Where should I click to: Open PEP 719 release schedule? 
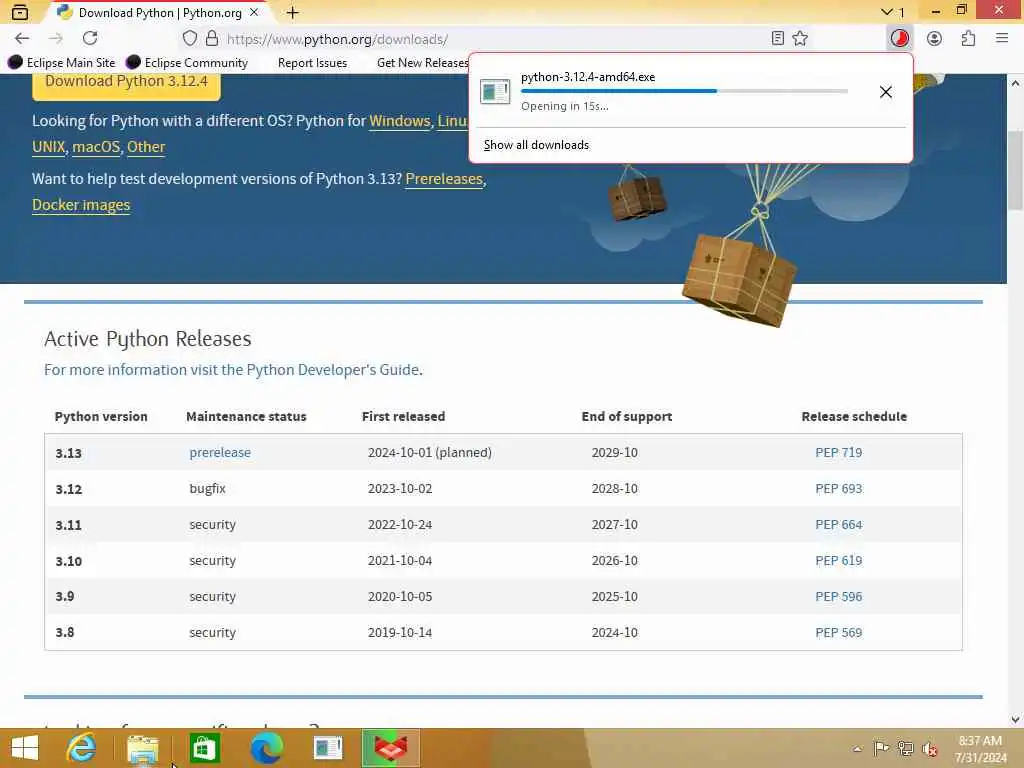[x=839, y=453]
